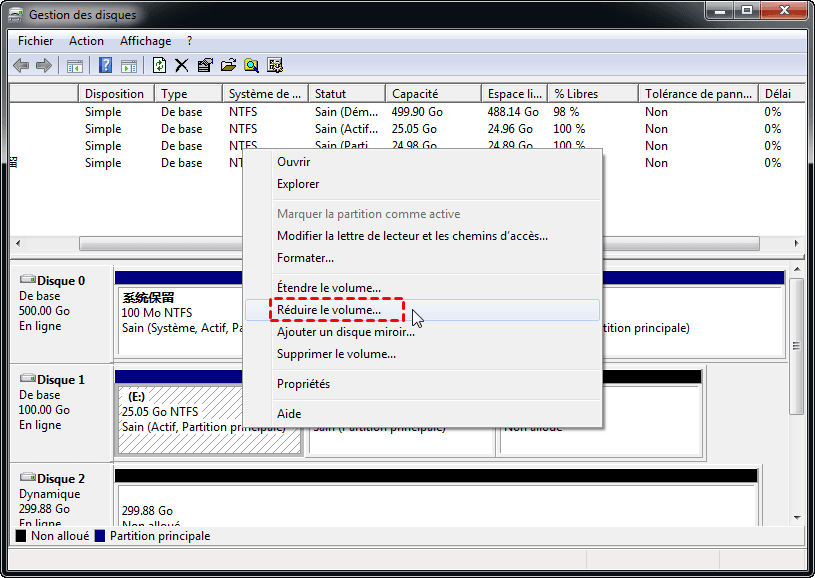
Task: Open Properties via the toolbar icon
Action: pyautogui.click(x=205, y=65)
